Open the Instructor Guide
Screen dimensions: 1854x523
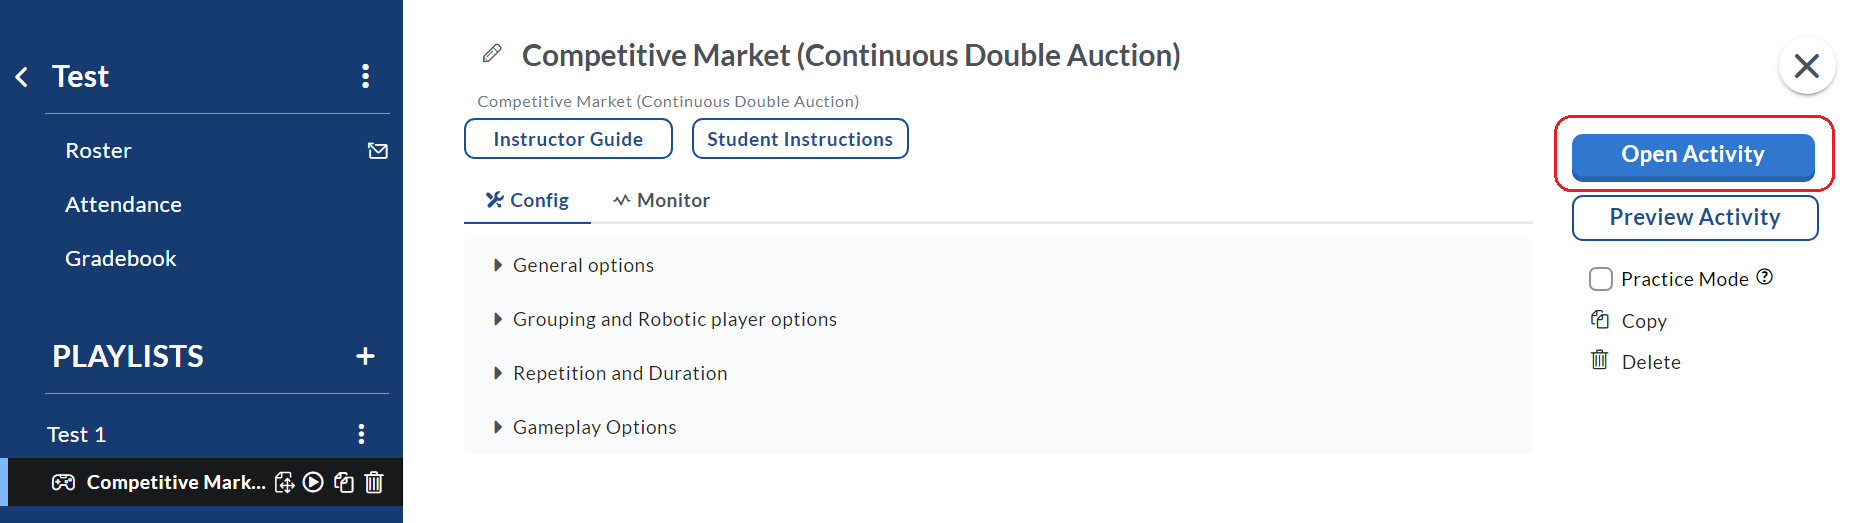pyautogui.click(x=568, y=139)
